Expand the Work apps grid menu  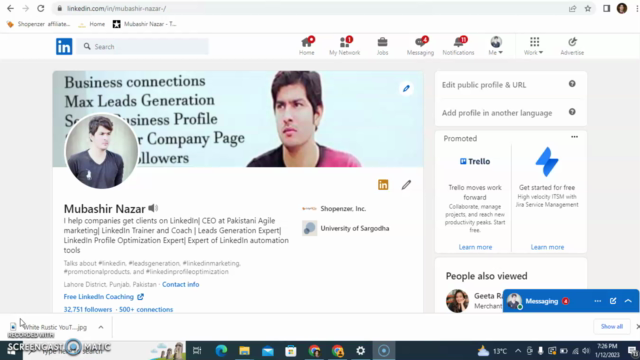click(534, 46)
